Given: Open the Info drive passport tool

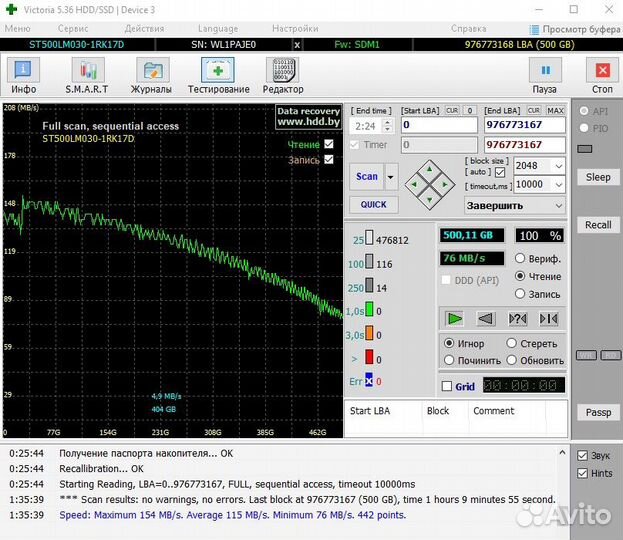Looking at the screenshot, I should (24, 76).
